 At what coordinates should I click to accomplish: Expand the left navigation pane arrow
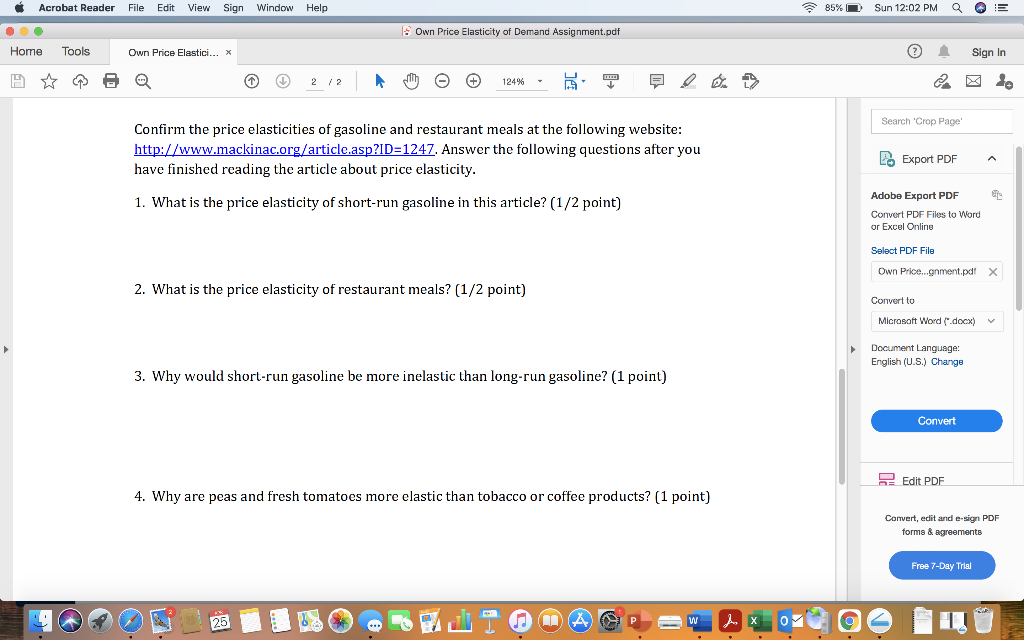pos(6,350)
